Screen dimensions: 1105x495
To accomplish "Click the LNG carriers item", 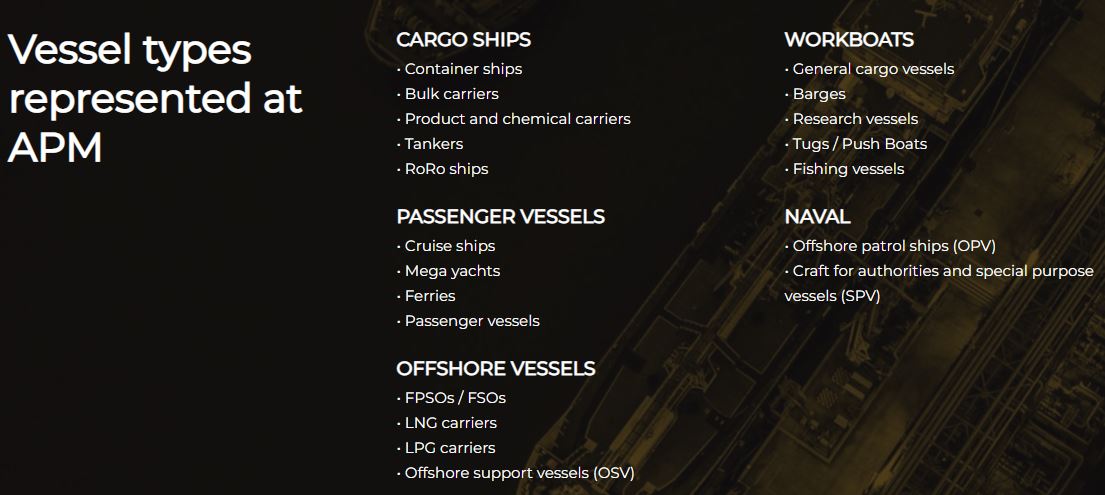I will click(447, 423).
